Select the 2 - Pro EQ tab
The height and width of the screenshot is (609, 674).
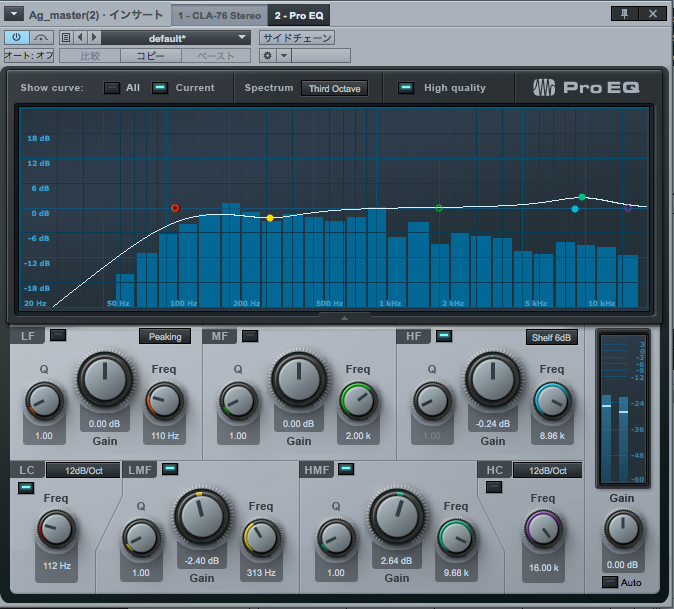[x=299, y=16]
